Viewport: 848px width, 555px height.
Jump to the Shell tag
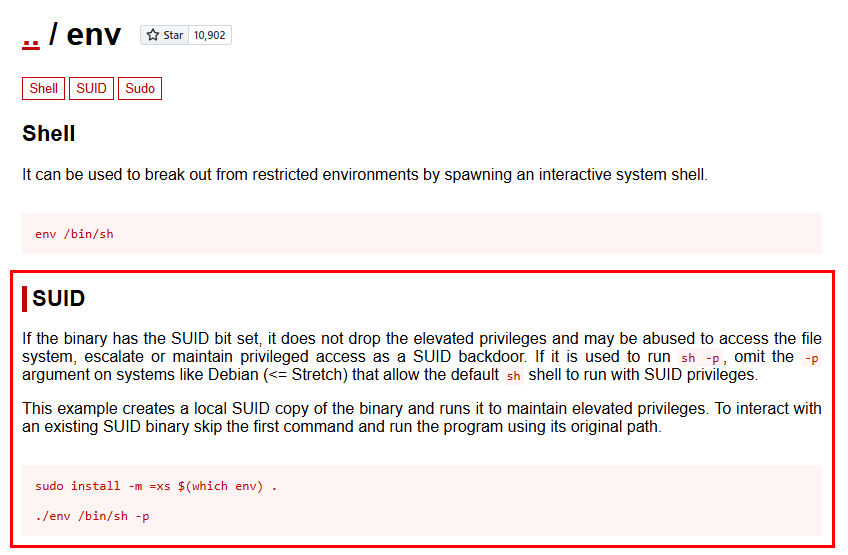43,88
